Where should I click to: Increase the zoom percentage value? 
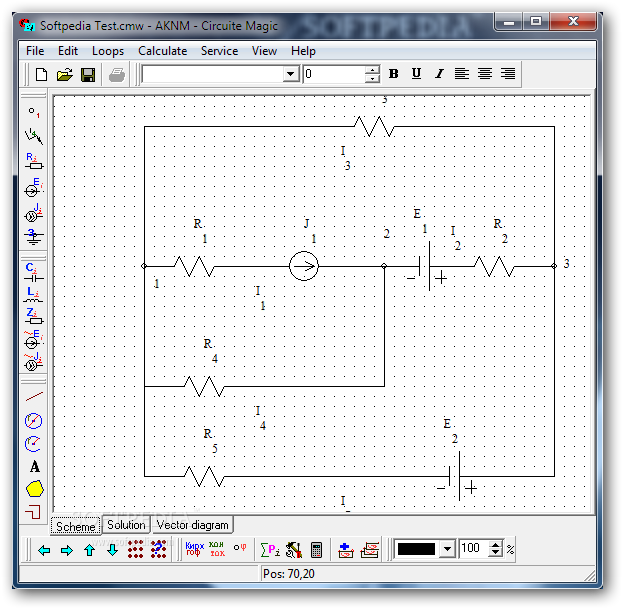coord(495,545)
